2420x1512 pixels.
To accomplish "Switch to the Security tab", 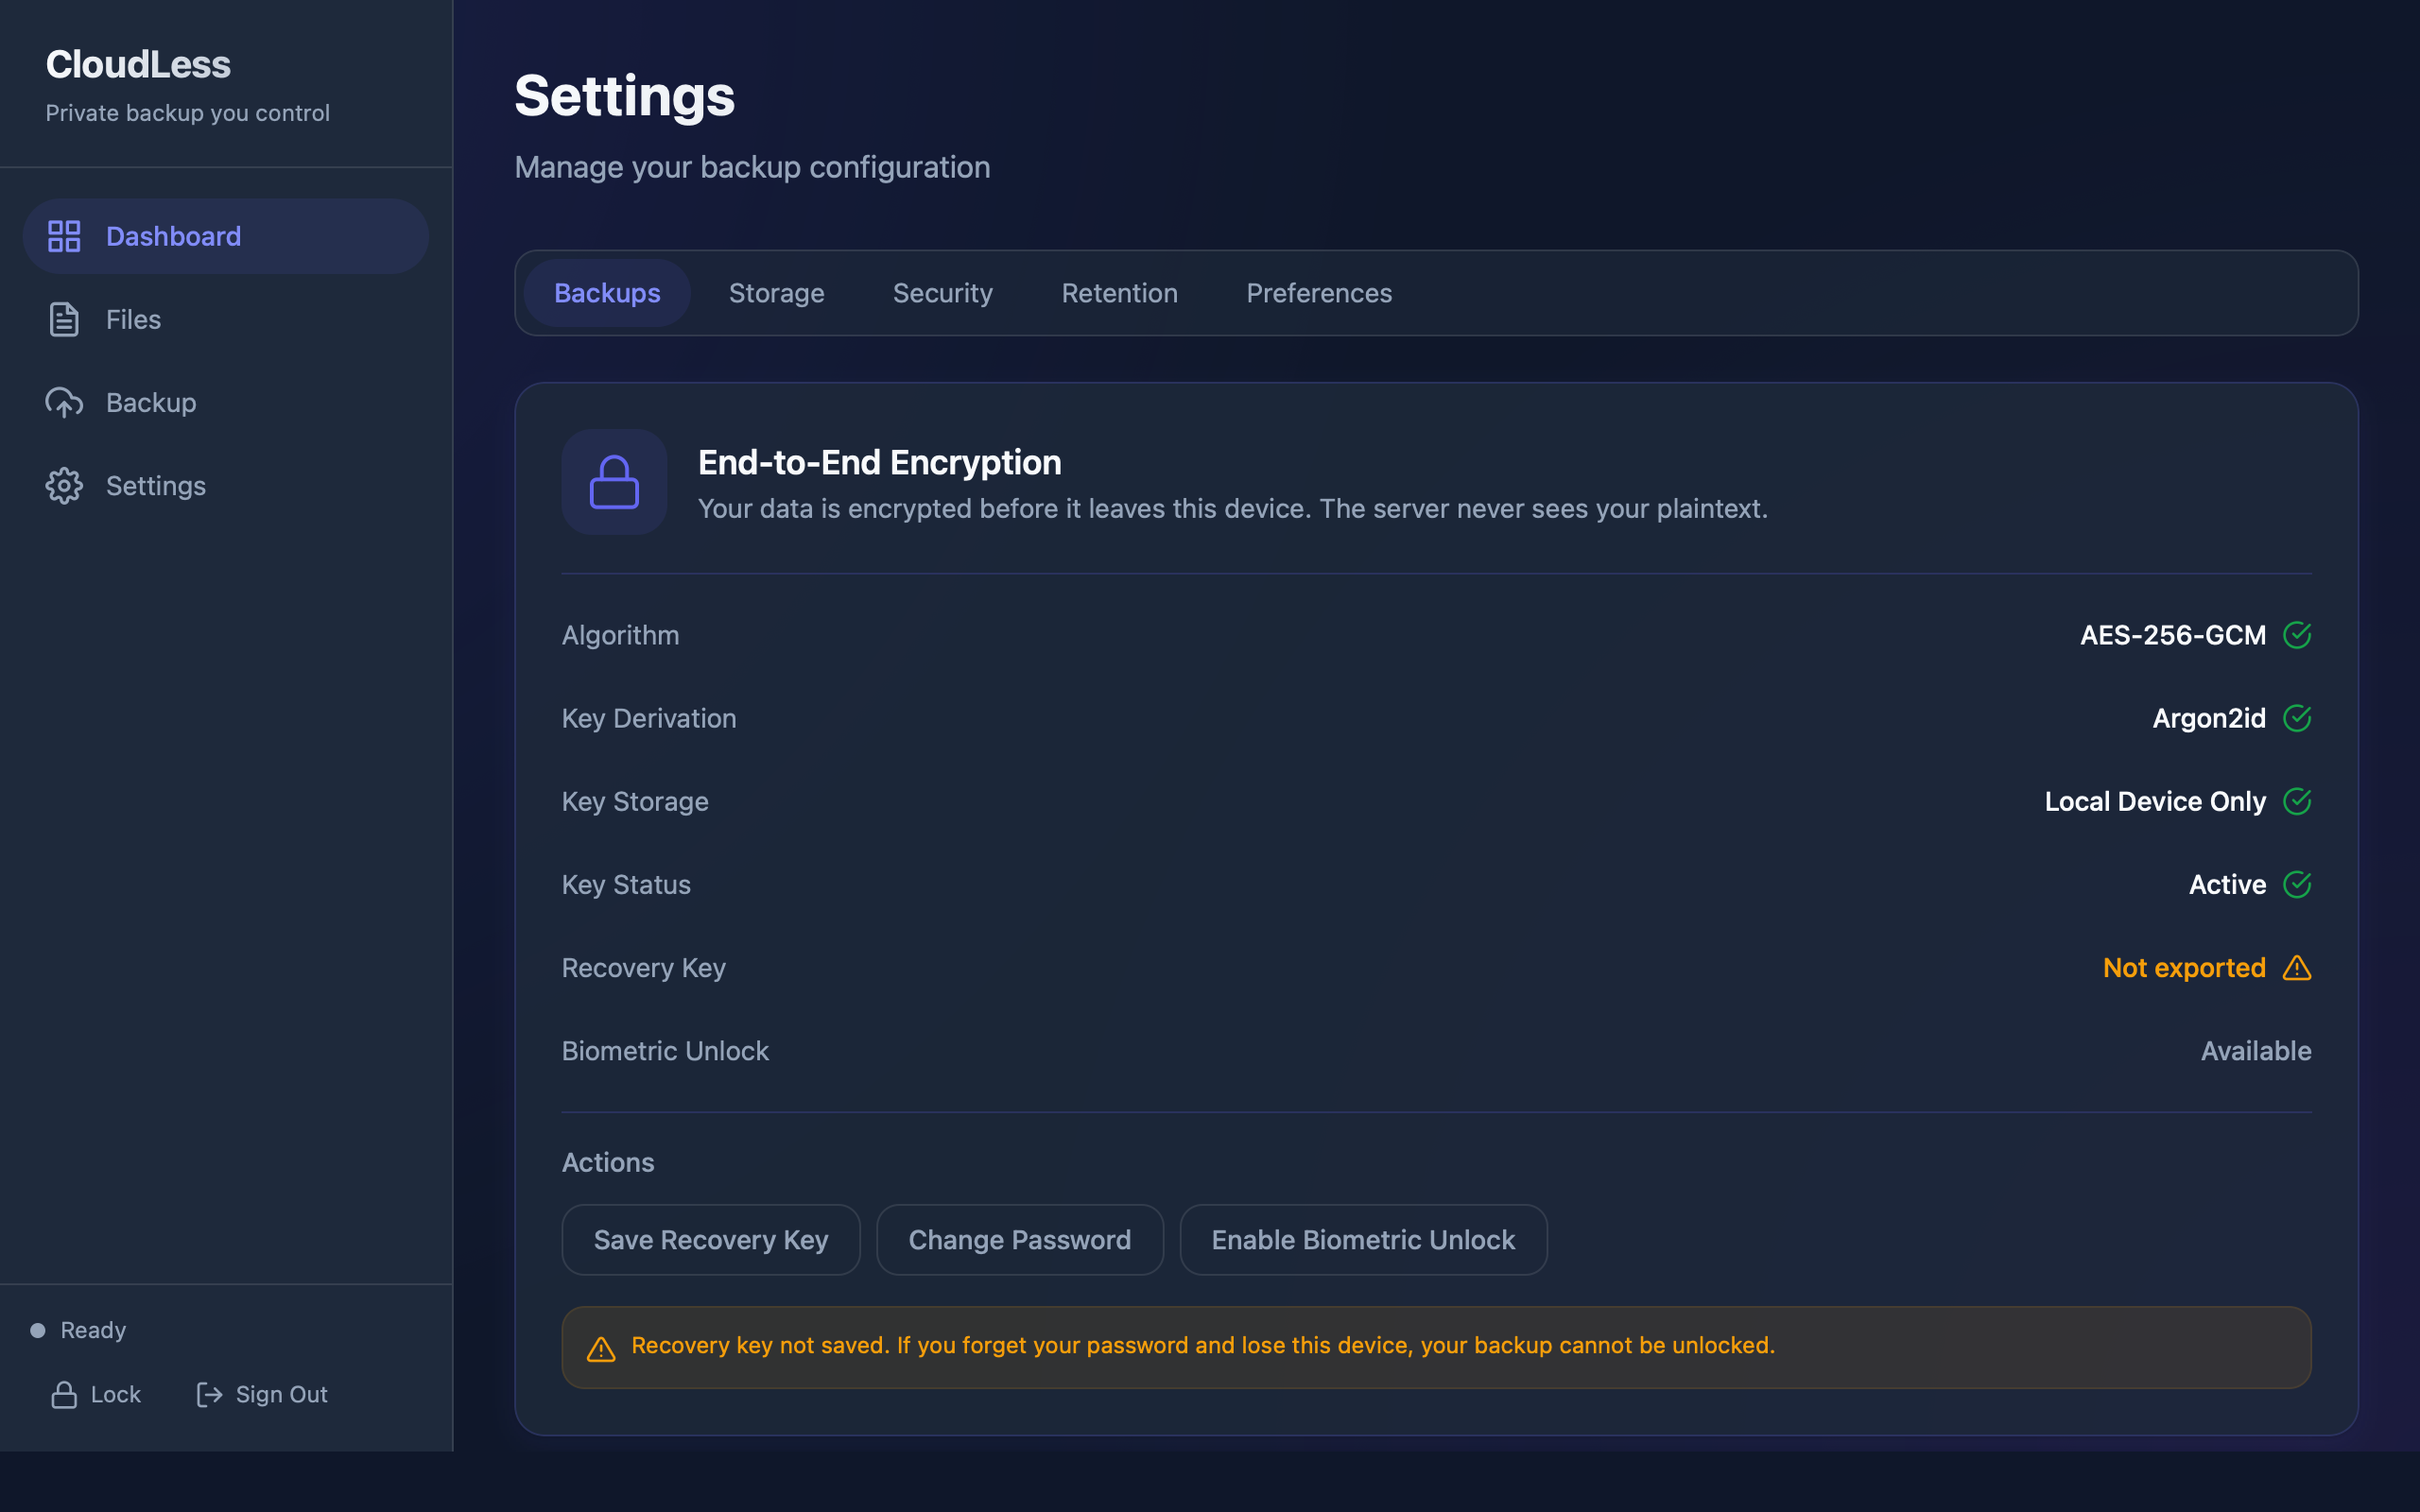I will (942, 293).
